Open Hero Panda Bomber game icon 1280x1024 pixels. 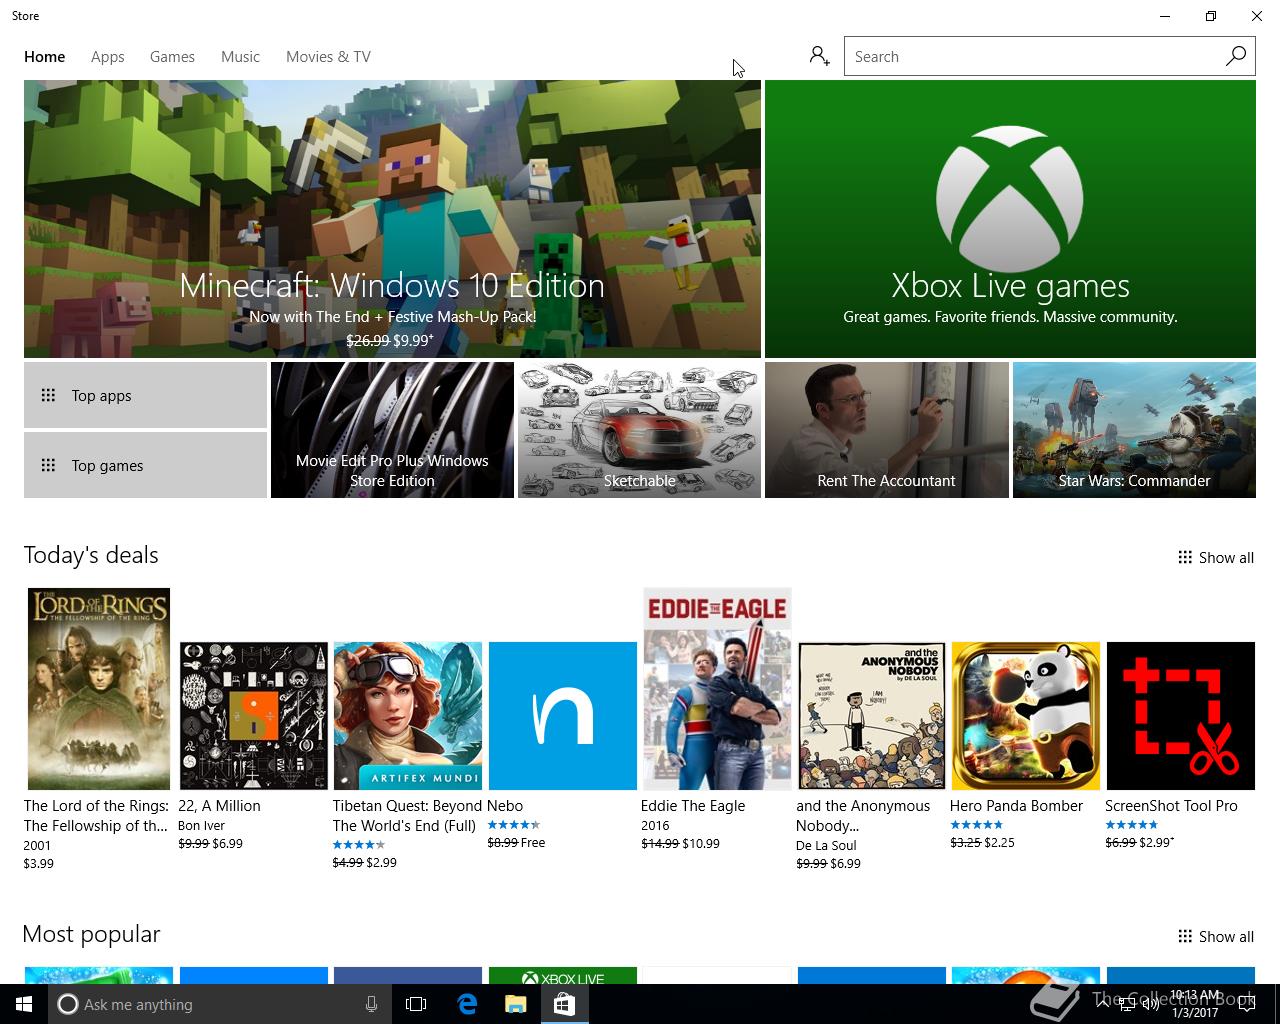pos(1025,716)
